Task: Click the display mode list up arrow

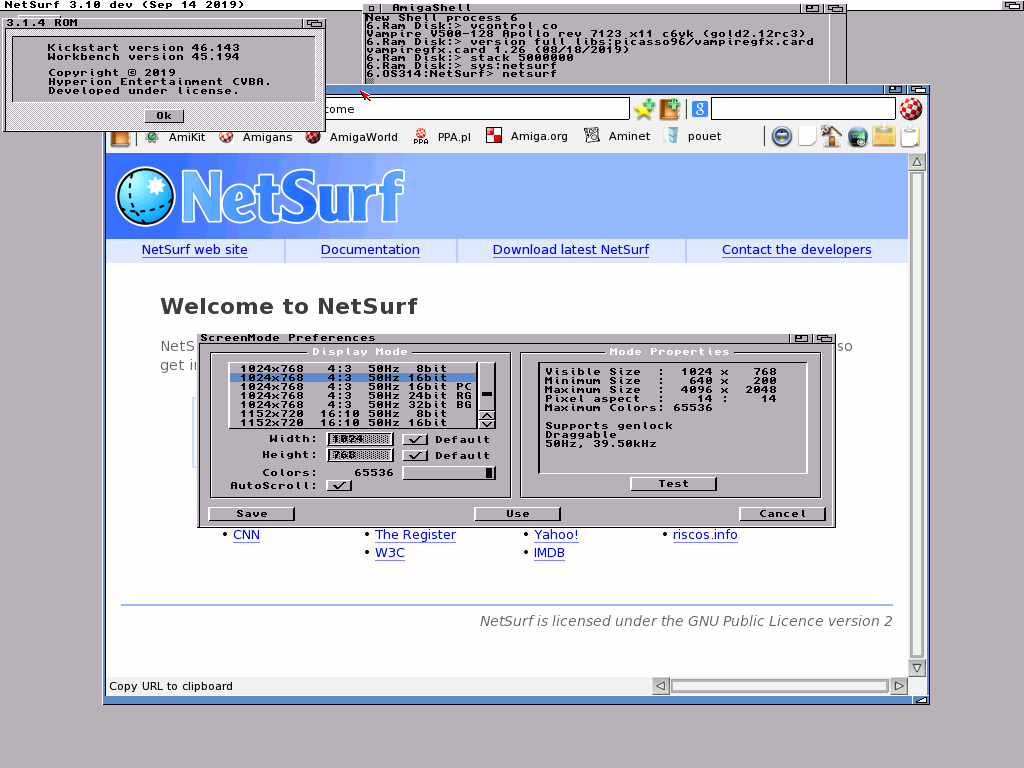Action: 487,415
